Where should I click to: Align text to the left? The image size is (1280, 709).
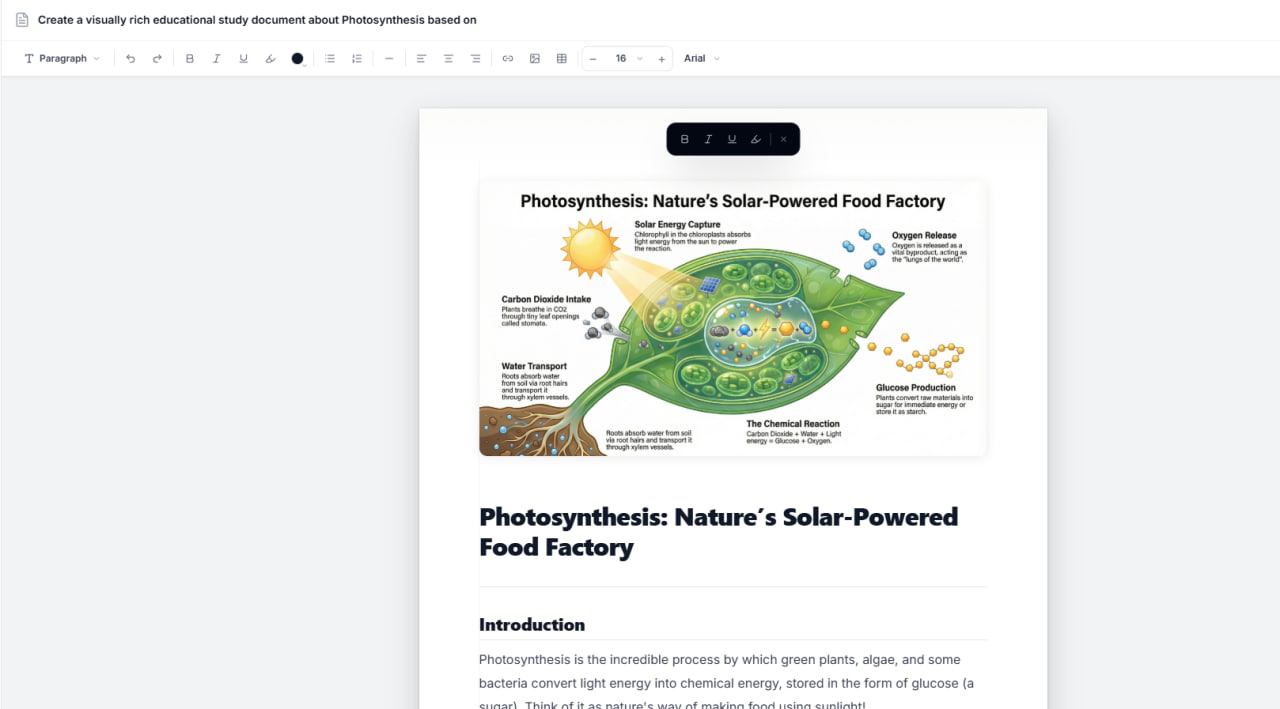coord(421,59)
